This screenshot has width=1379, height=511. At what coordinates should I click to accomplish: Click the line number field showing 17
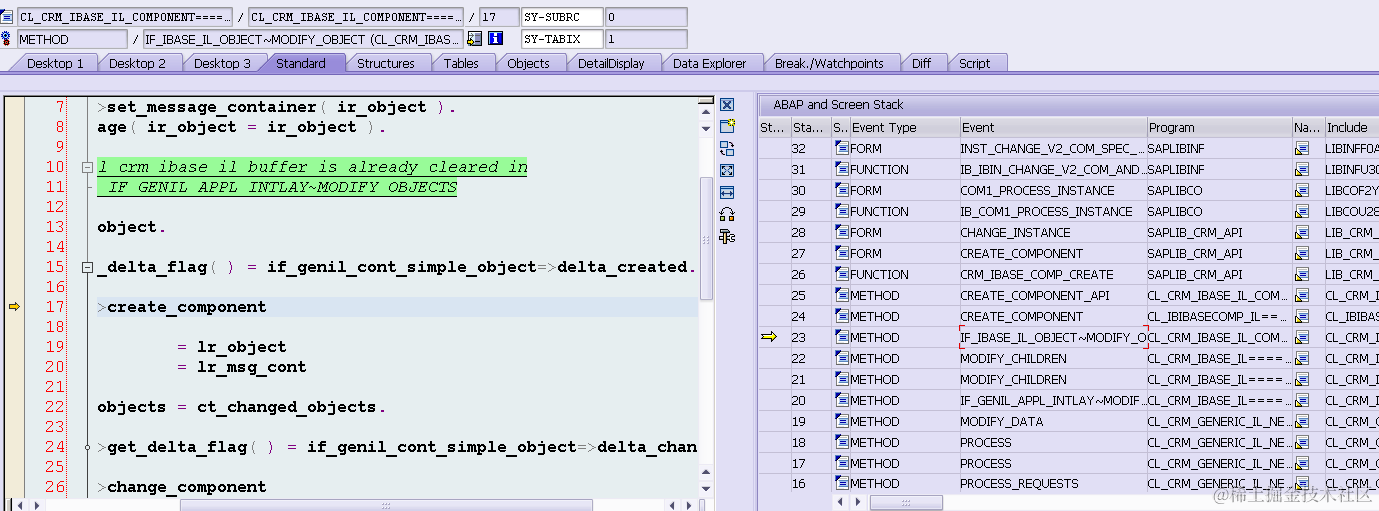tap(498, 17)
